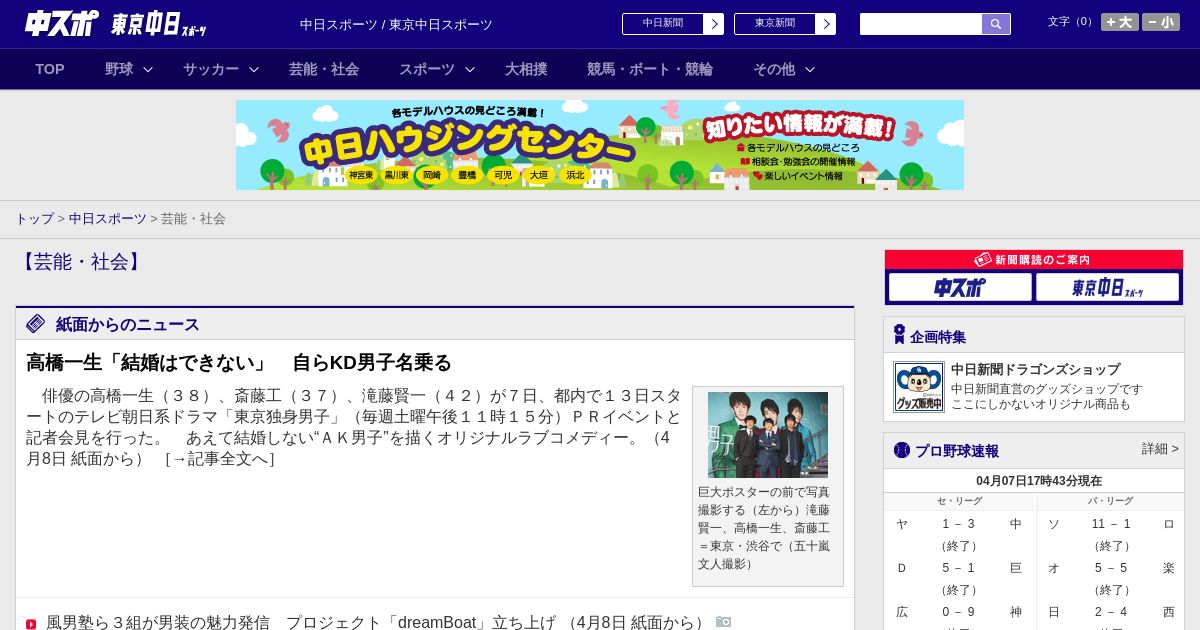Viewport: 1200px width, 630px height.
Task: Click the red bullet before 風男塾 article
Action: (x=31, y=624)
